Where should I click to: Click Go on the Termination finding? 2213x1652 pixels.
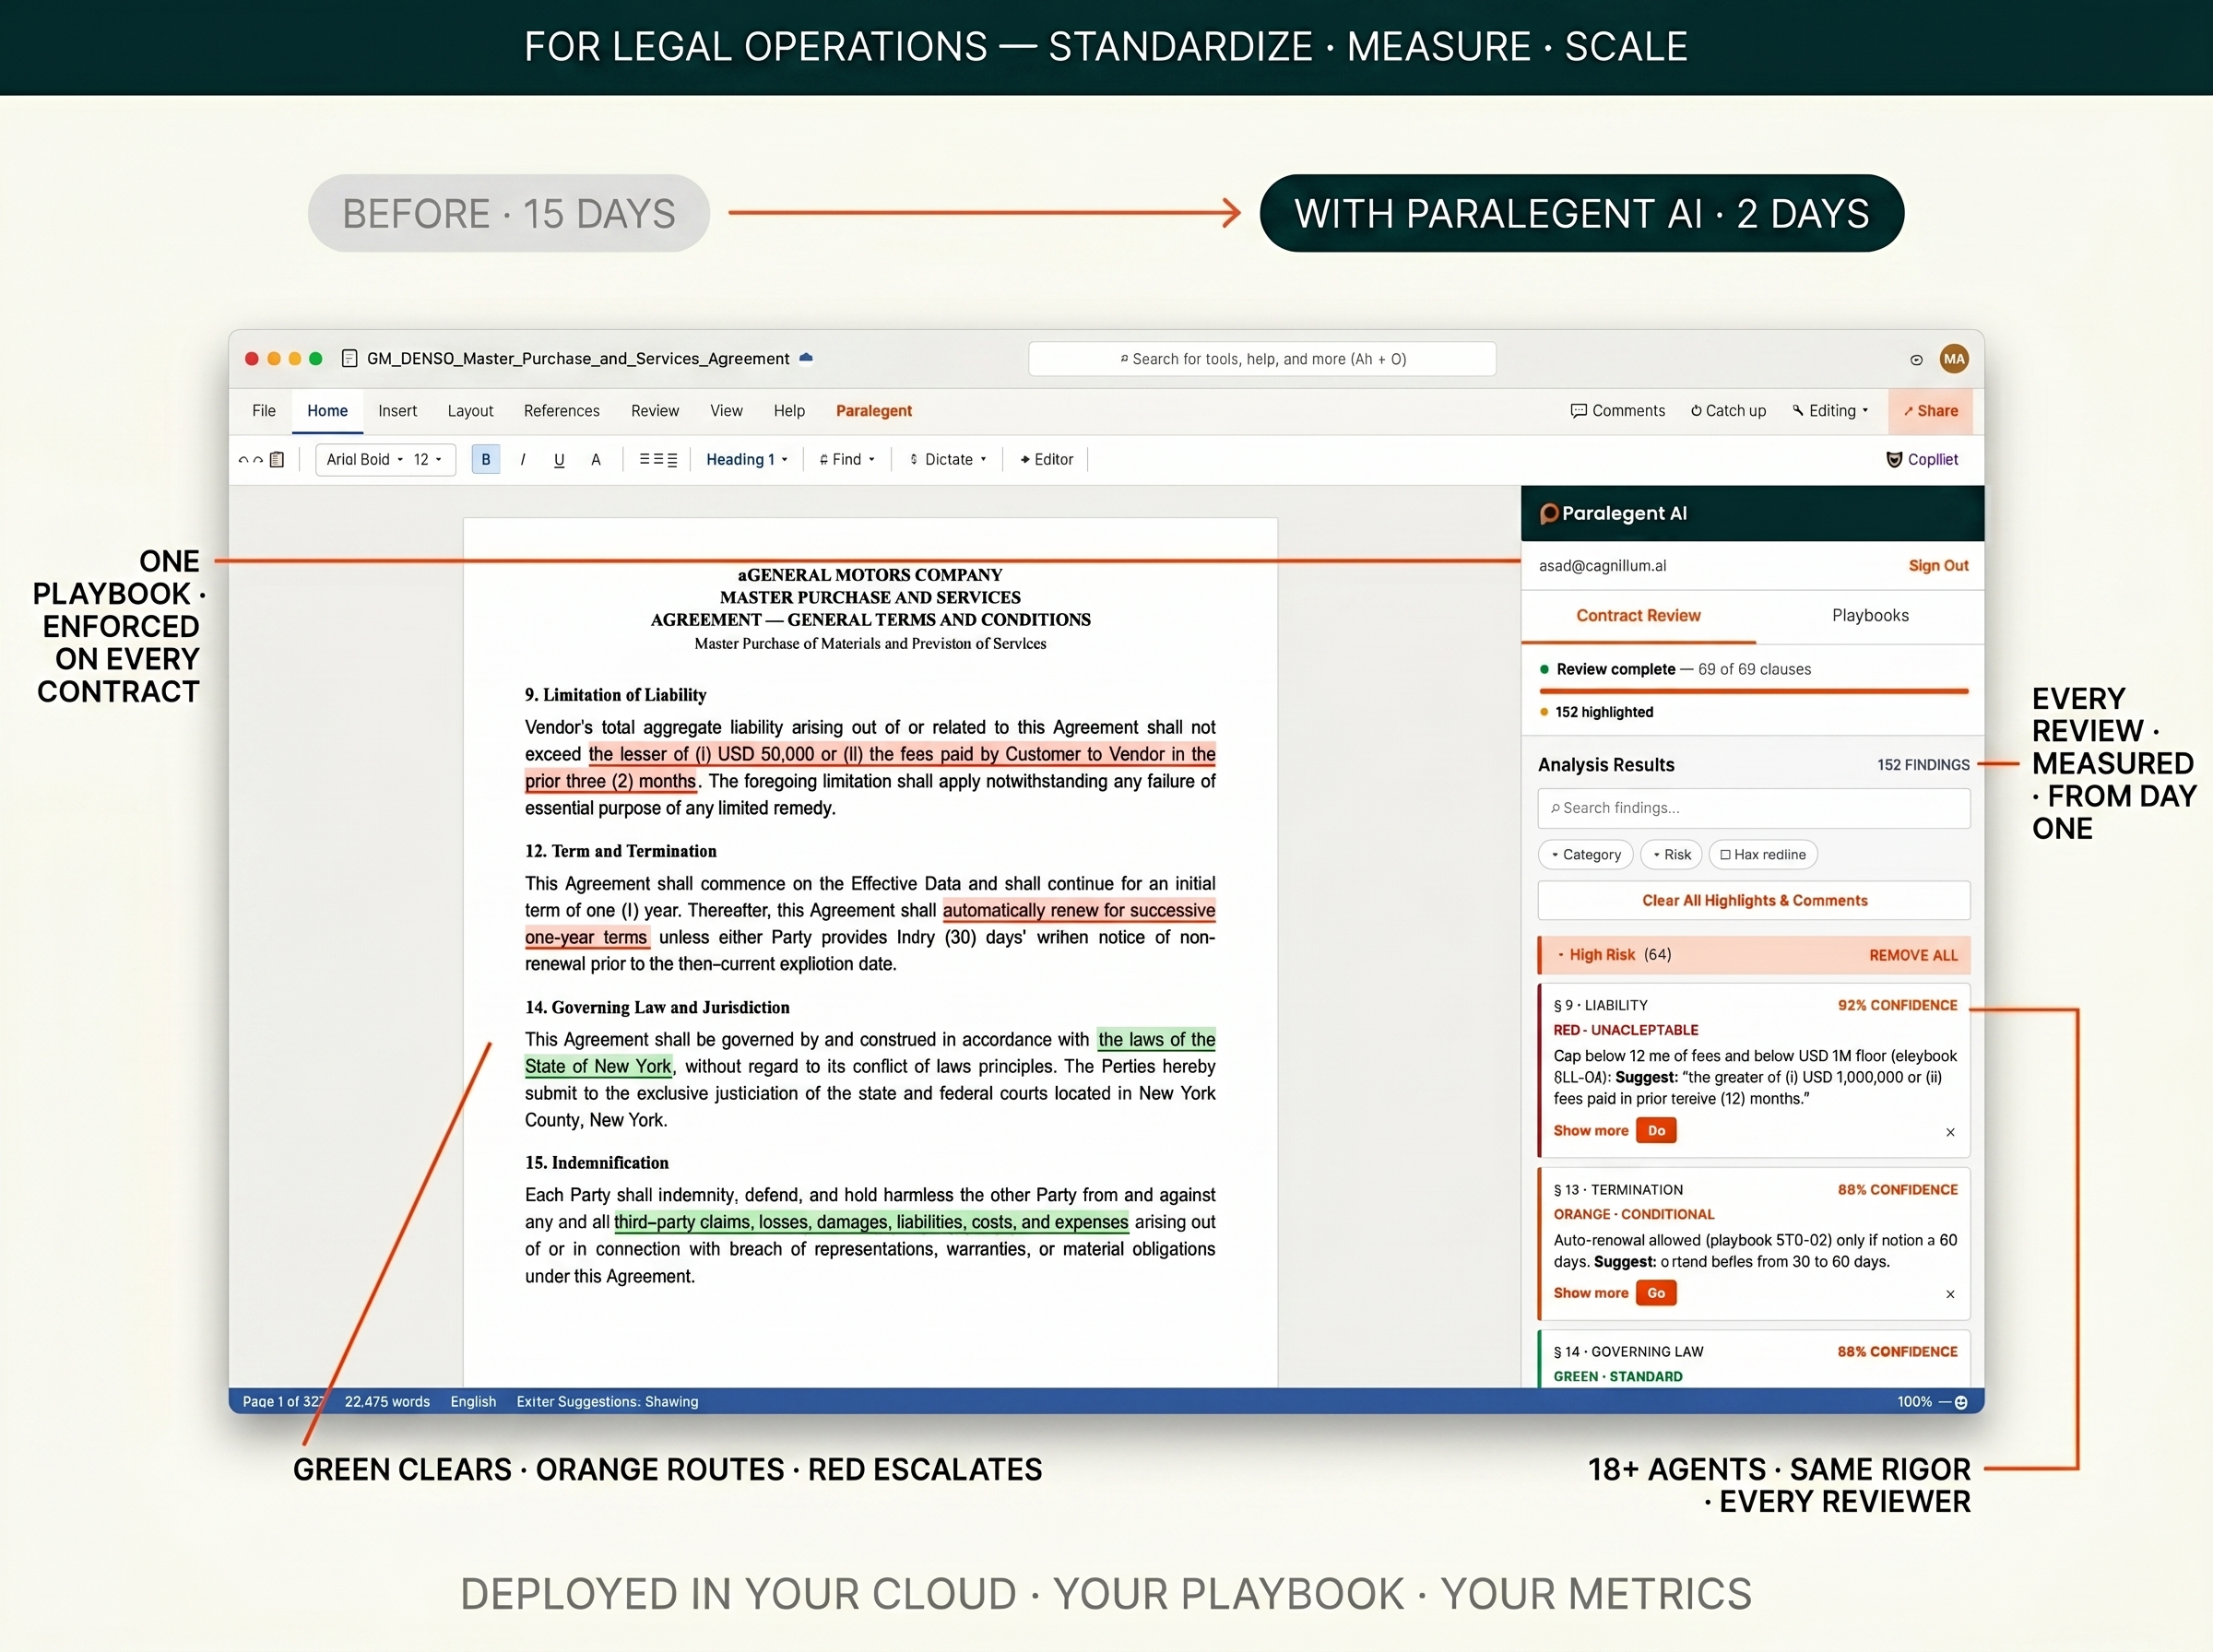click(x=1656, y=1293)
